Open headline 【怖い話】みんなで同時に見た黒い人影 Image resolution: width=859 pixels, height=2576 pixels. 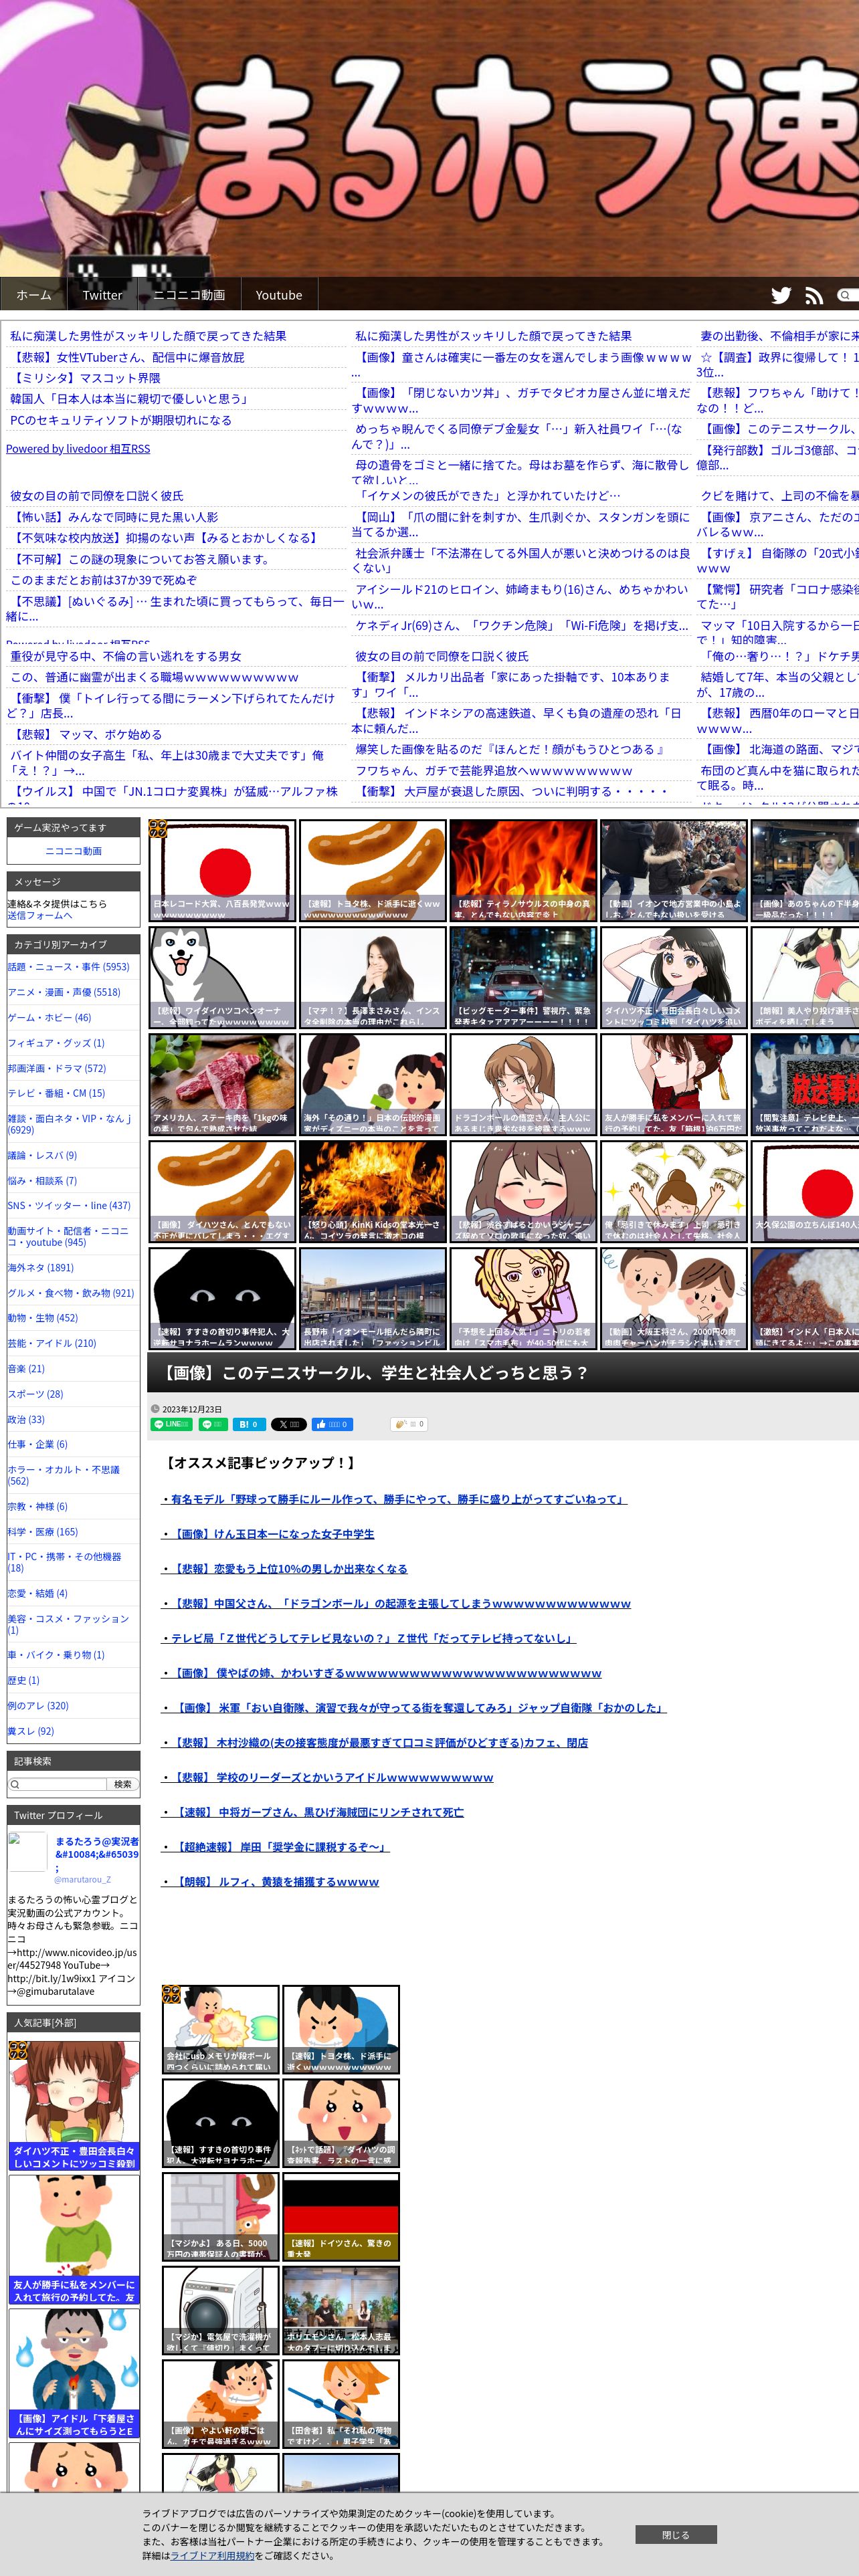pos(114,517)
